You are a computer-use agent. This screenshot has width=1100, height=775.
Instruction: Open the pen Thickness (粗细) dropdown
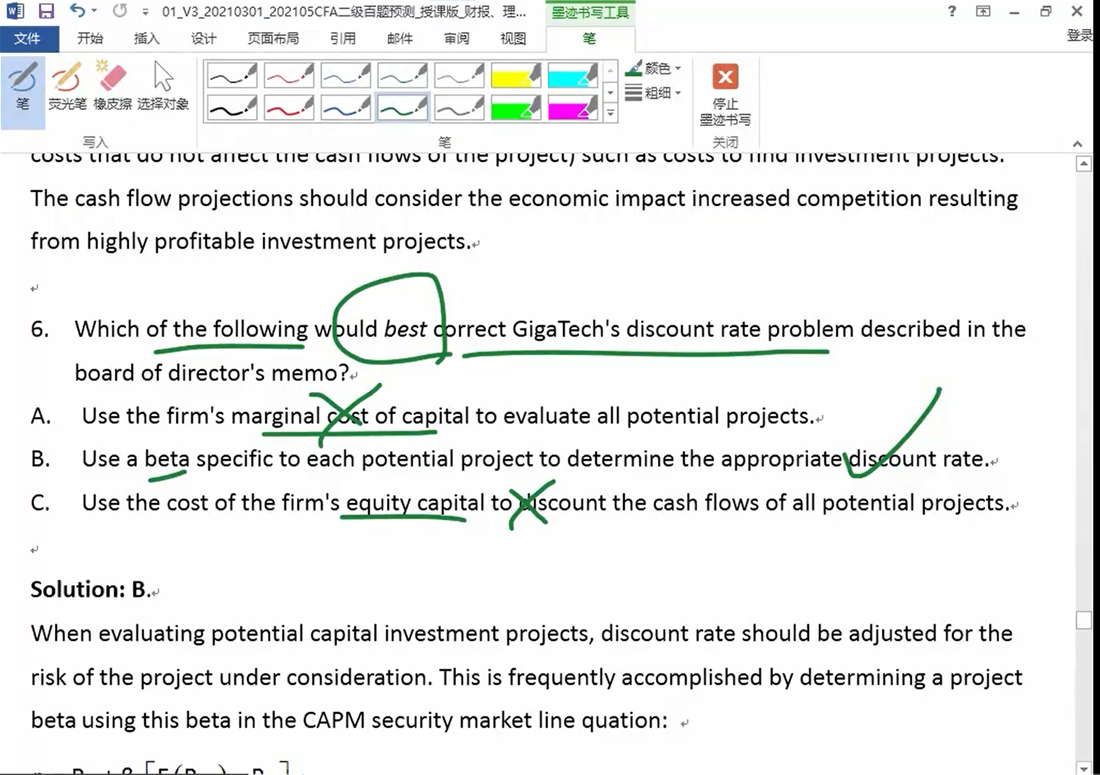(x=654, y=93)
